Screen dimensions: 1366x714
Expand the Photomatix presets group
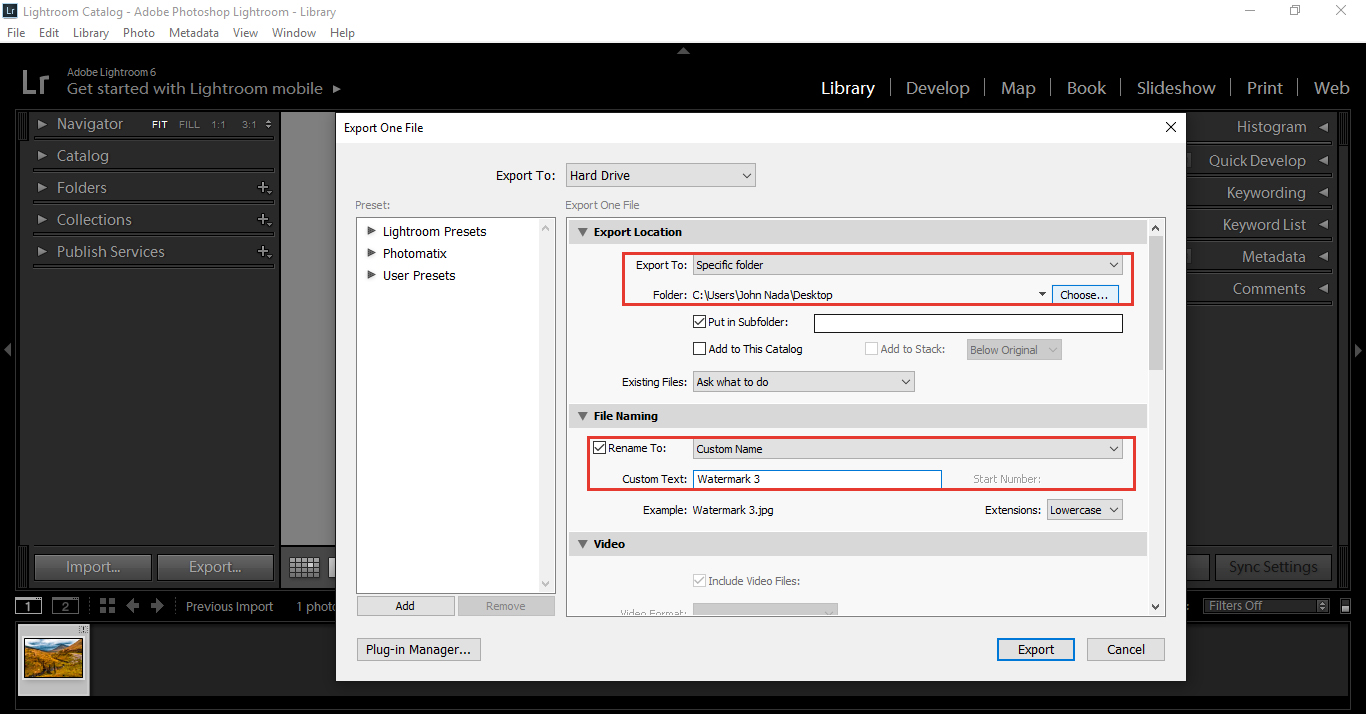(372, 253)
